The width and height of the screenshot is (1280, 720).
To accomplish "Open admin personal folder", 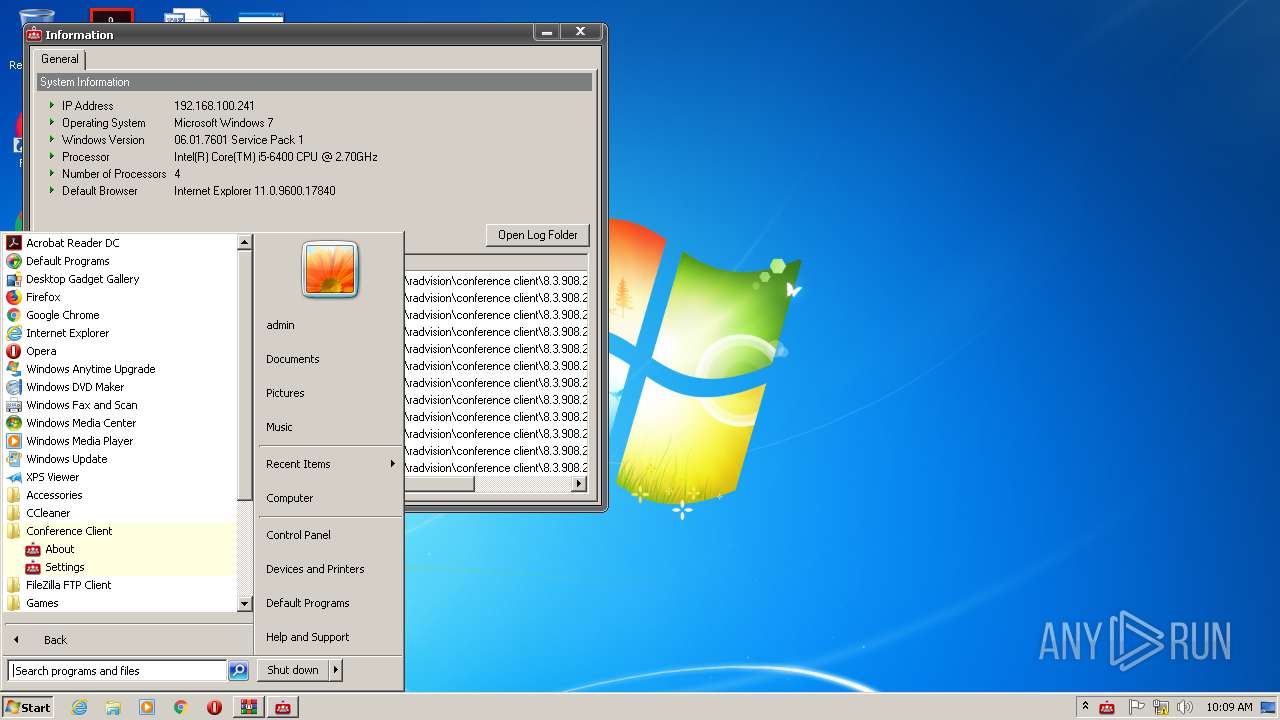I will coord(280,325).
